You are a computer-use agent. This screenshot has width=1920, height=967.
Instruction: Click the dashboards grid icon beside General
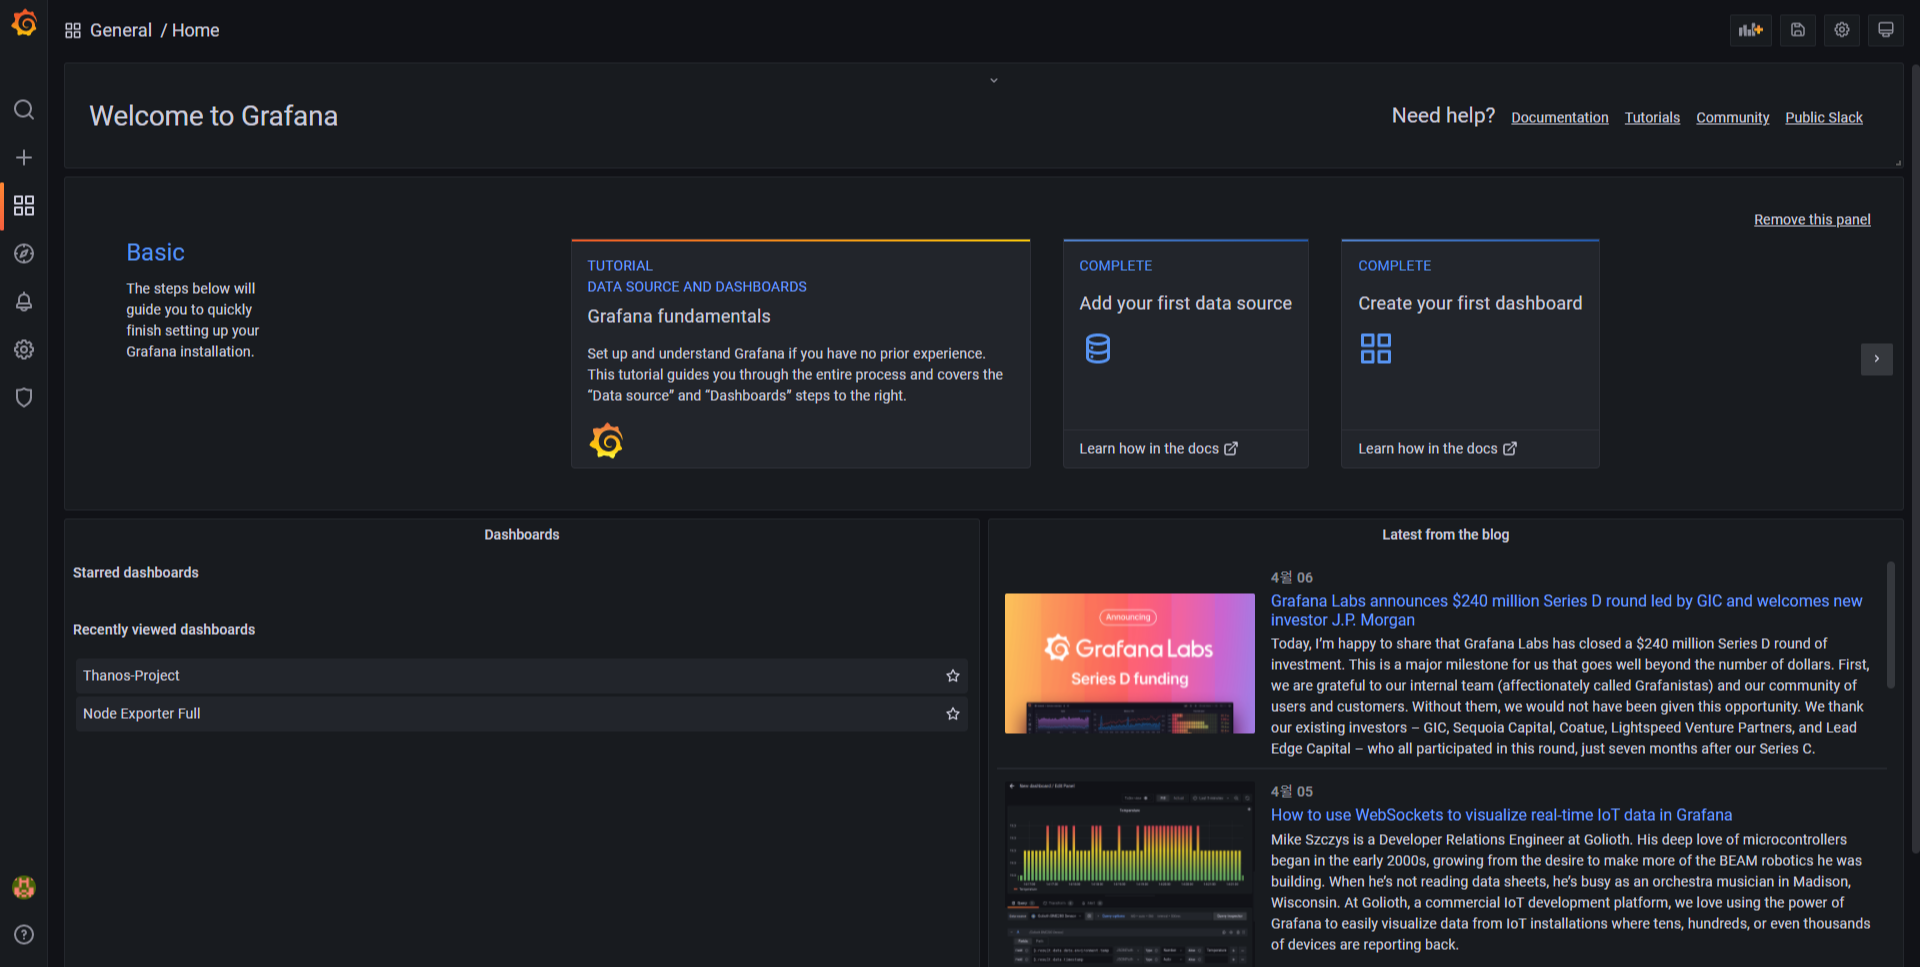coord(73,31)
